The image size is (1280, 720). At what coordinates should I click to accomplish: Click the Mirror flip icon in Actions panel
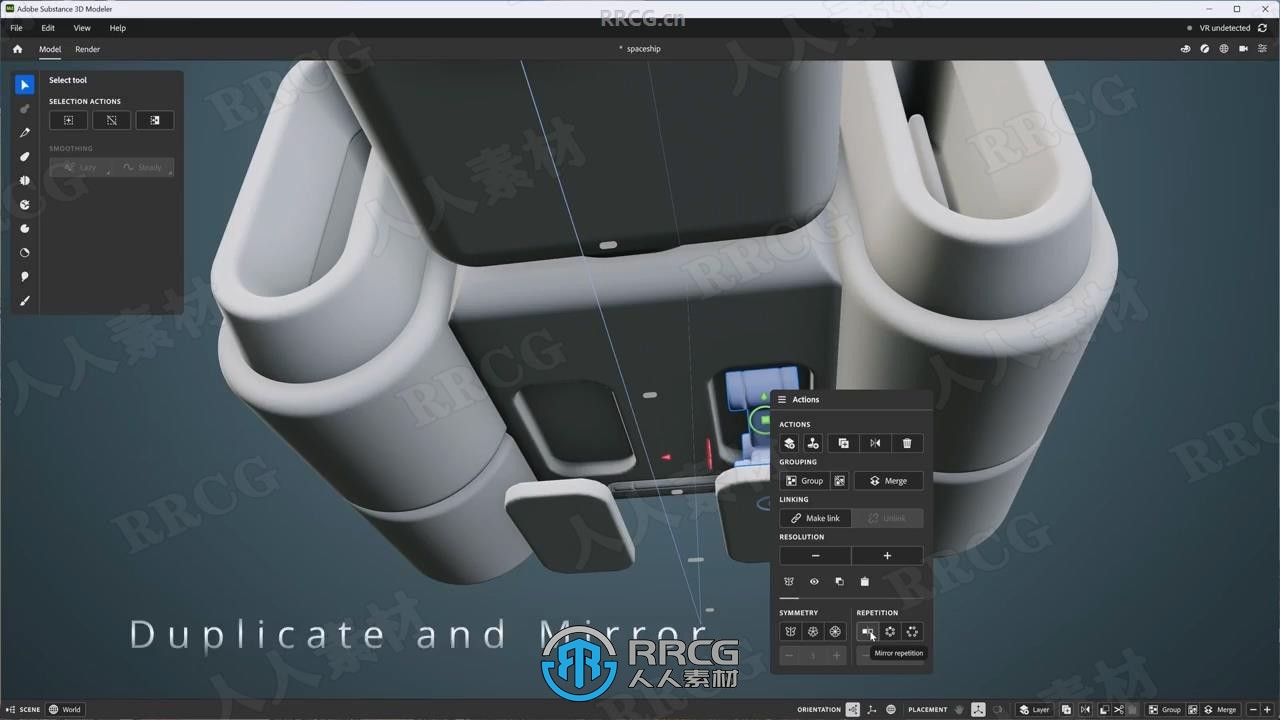(x=875, y=443)
